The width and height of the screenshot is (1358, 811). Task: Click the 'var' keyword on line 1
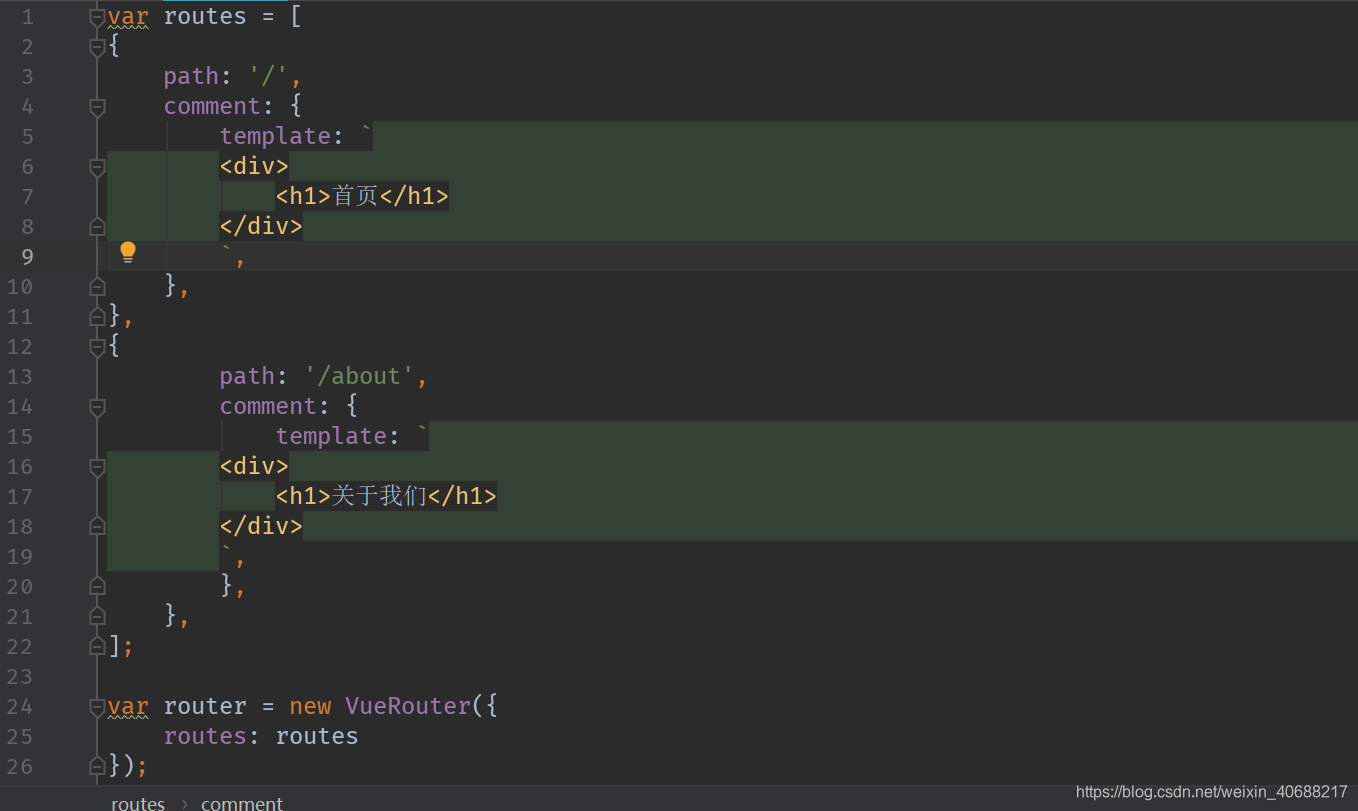(128, 17)
